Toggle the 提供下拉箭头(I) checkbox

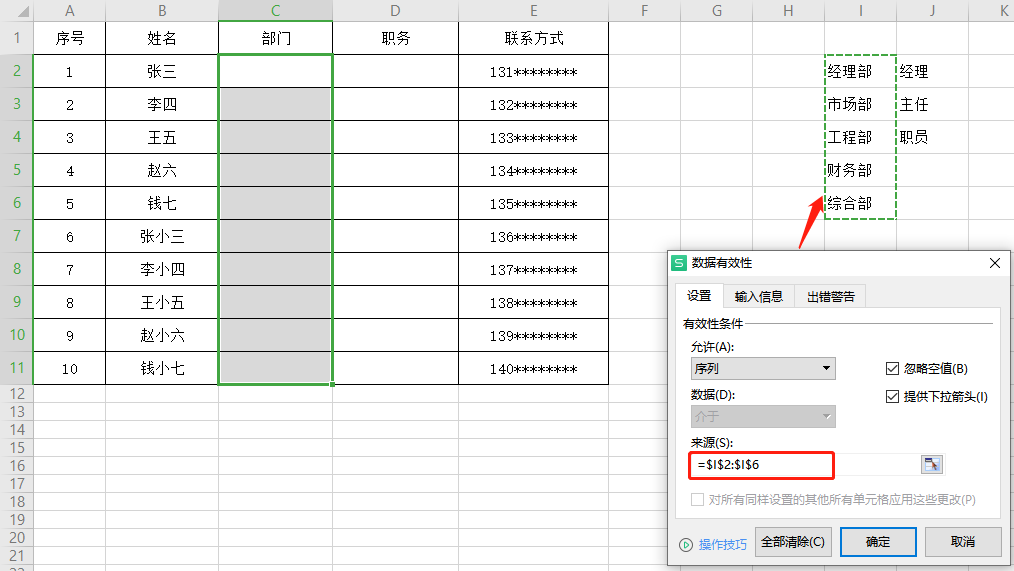coord(892,396)
